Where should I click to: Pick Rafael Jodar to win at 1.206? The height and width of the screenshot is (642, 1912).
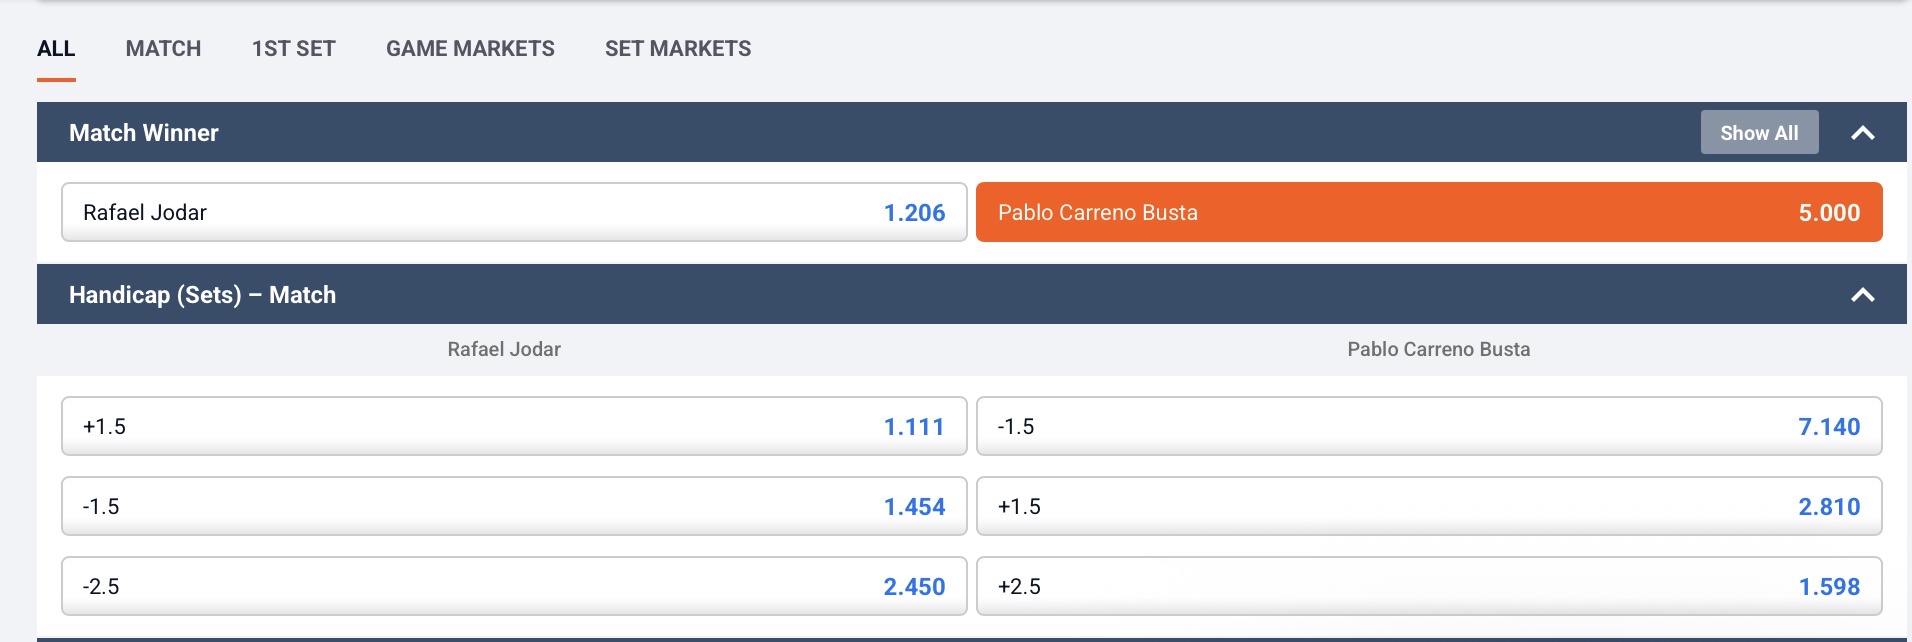514,212
